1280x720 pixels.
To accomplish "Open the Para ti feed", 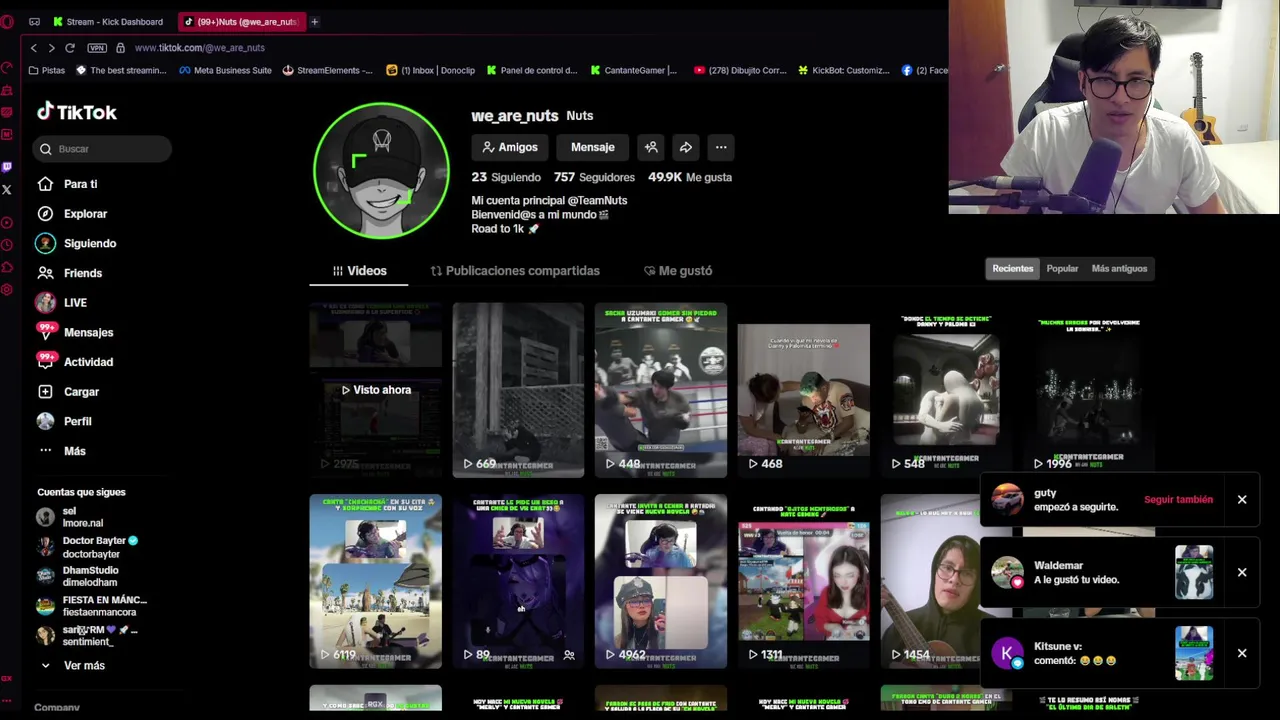I will [67, 184].
